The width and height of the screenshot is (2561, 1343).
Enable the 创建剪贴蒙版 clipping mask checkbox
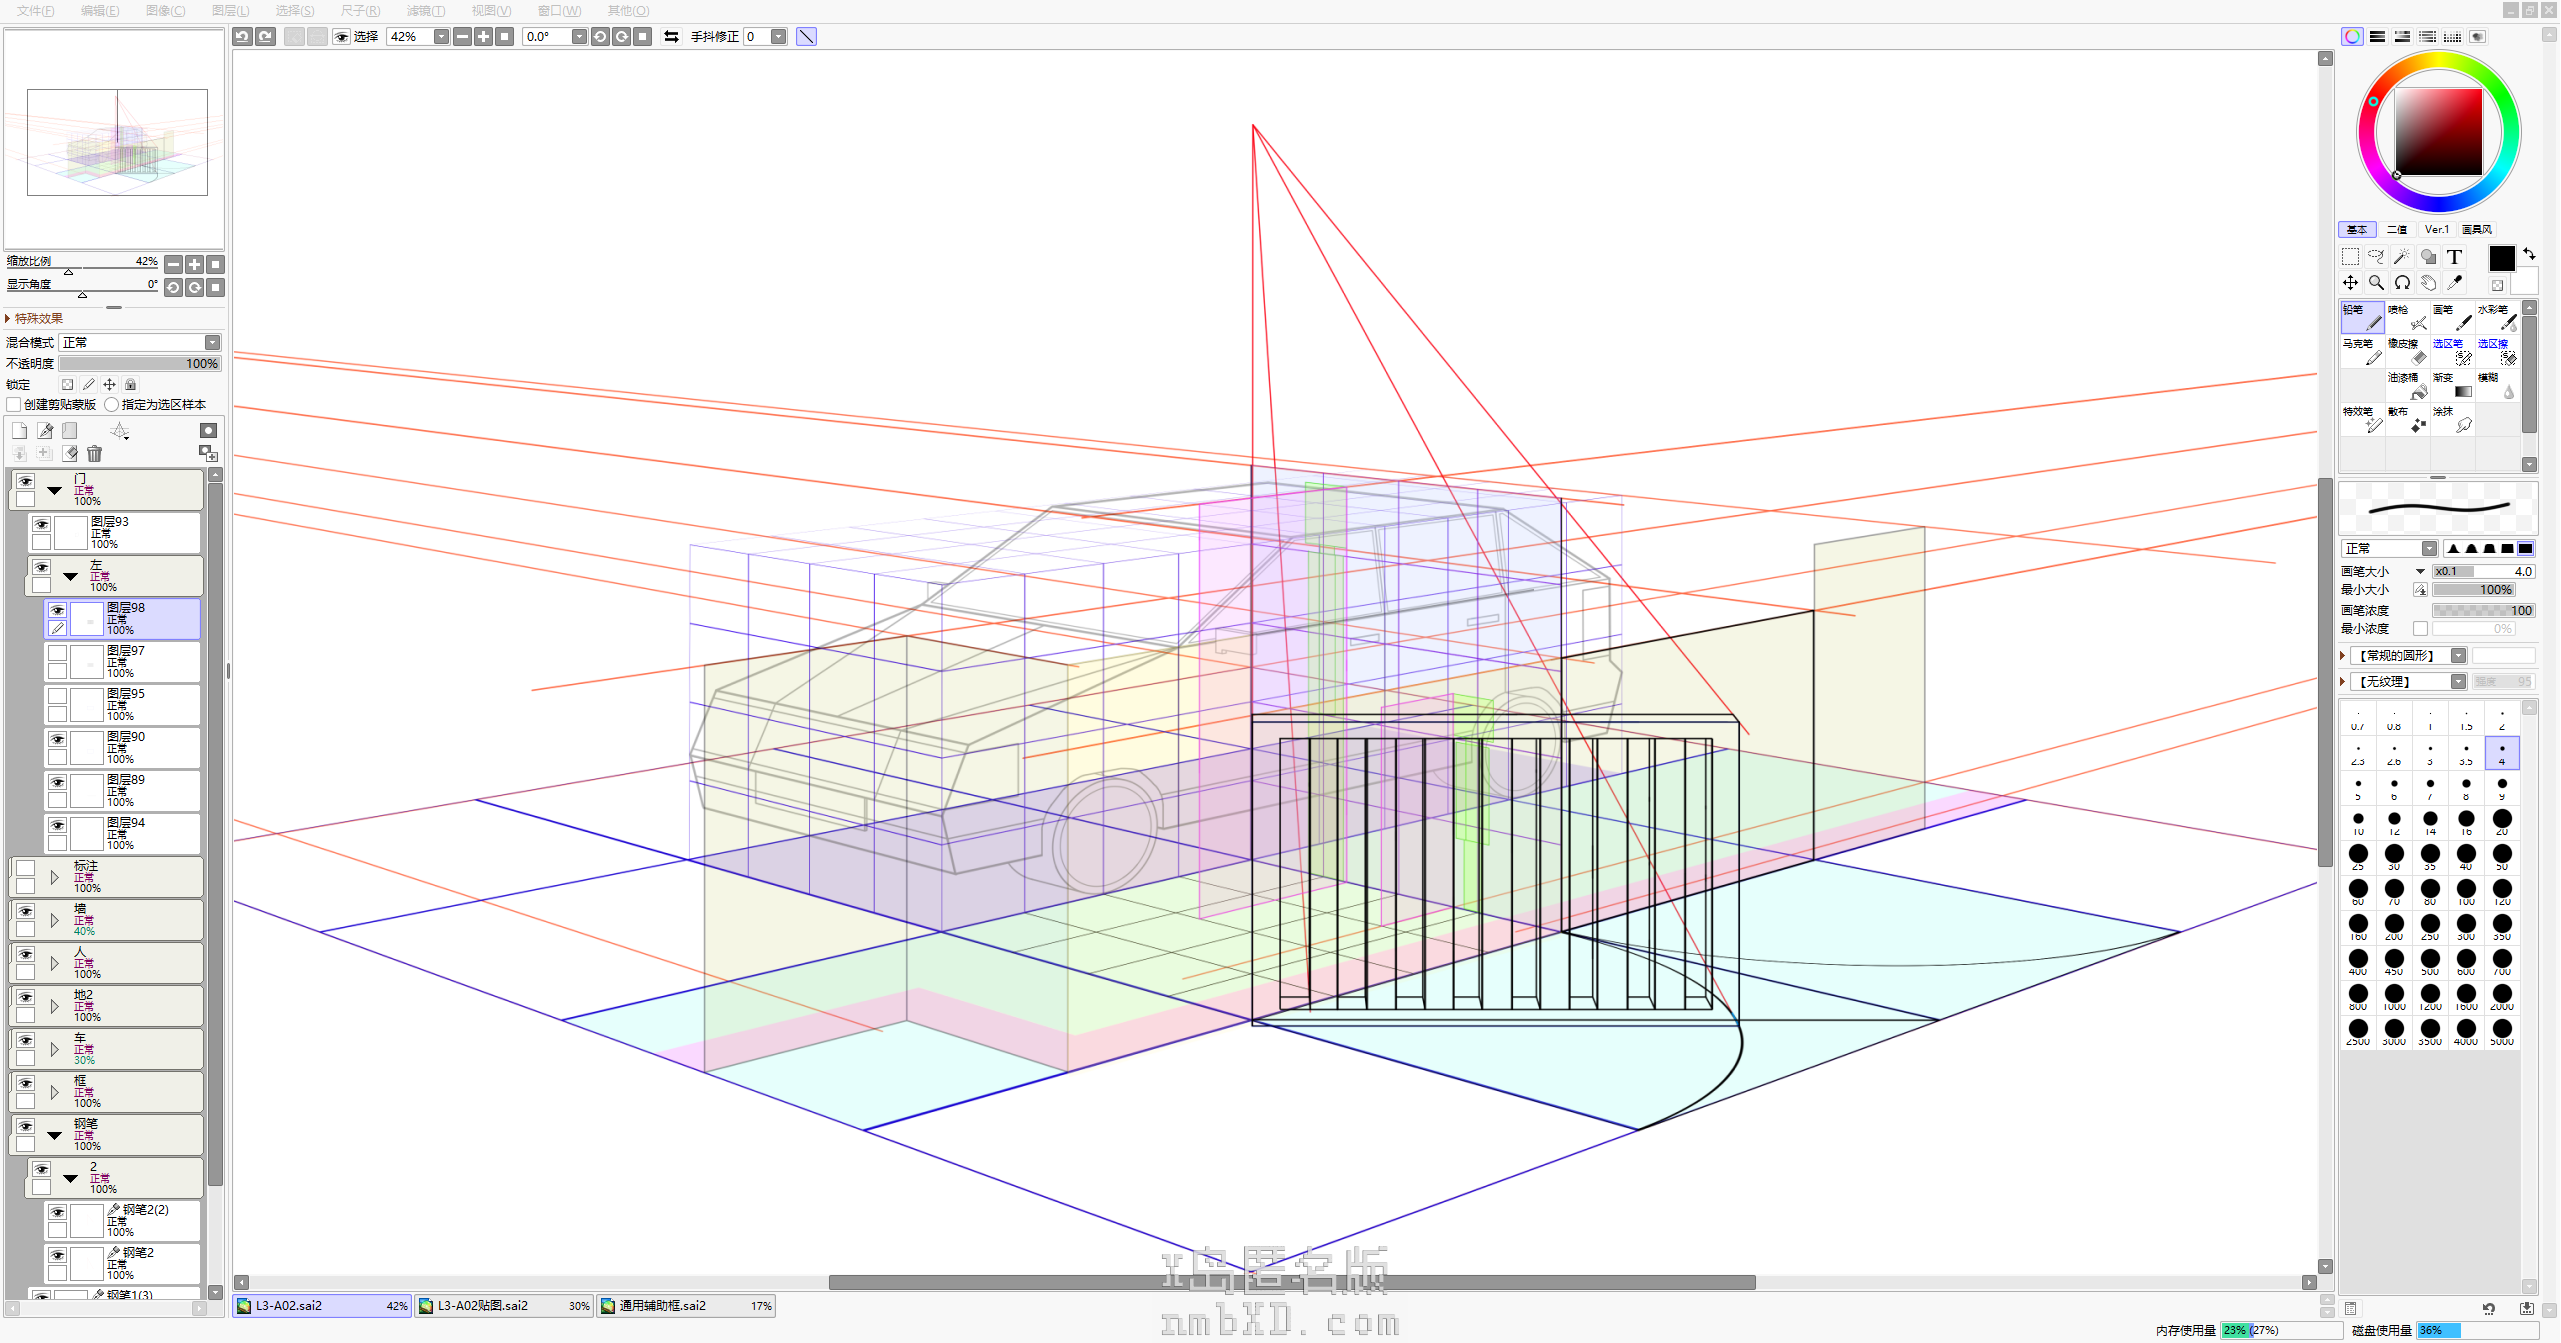coord(14,405)
